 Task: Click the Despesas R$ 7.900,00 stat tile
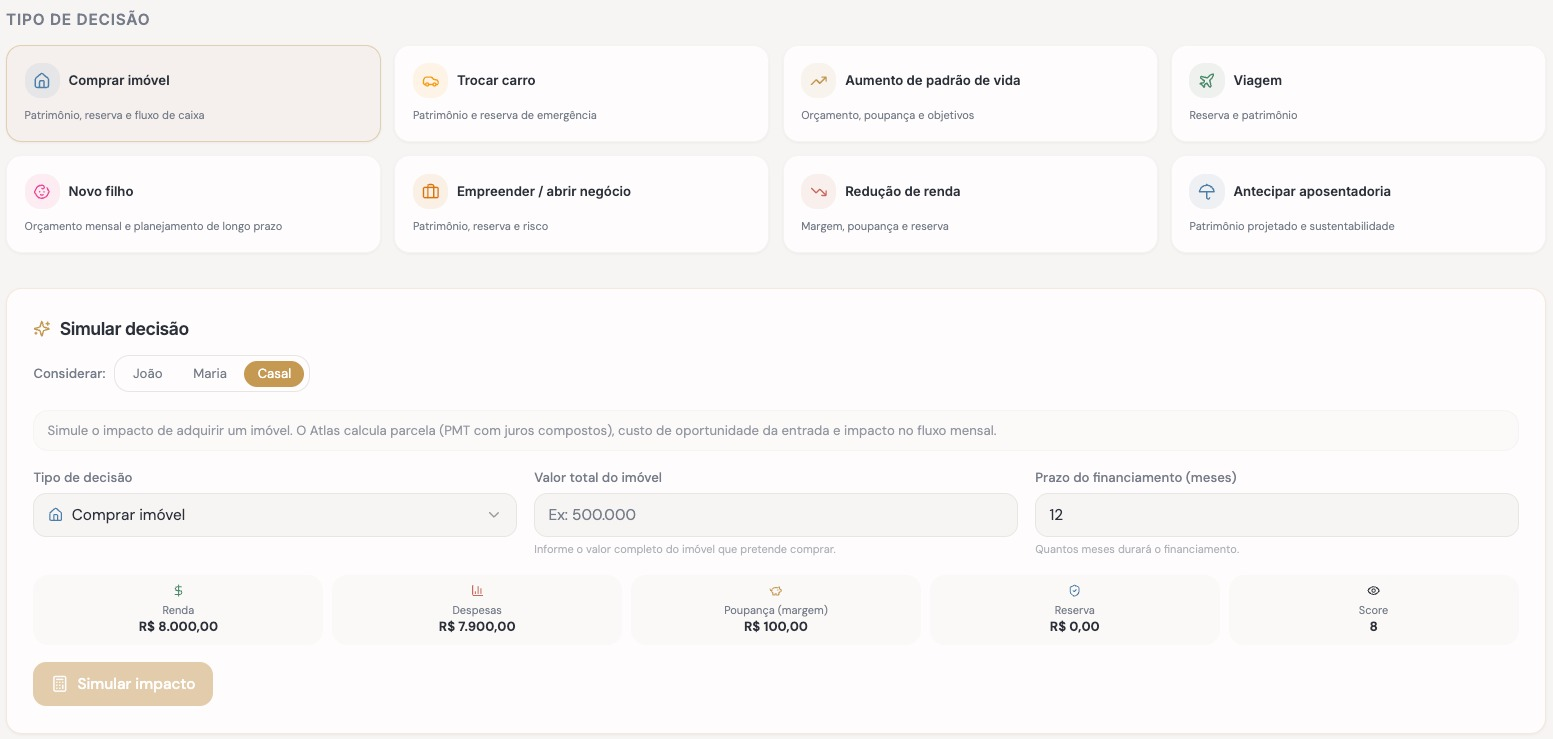pyautogui.click(x=477, y=609)
